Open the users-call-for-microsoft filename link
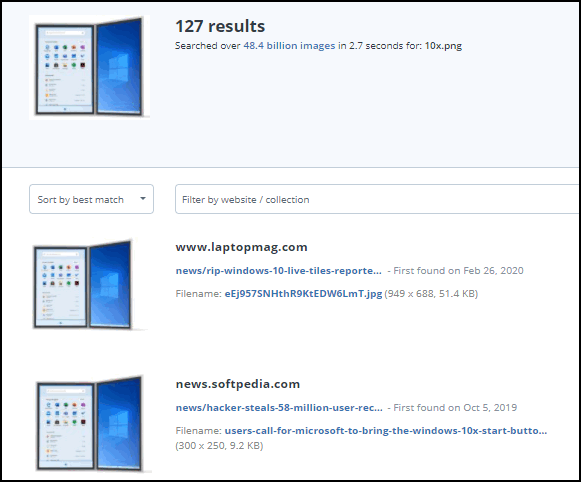The width and height of the screenshot is (581, 482). point(386,431)
